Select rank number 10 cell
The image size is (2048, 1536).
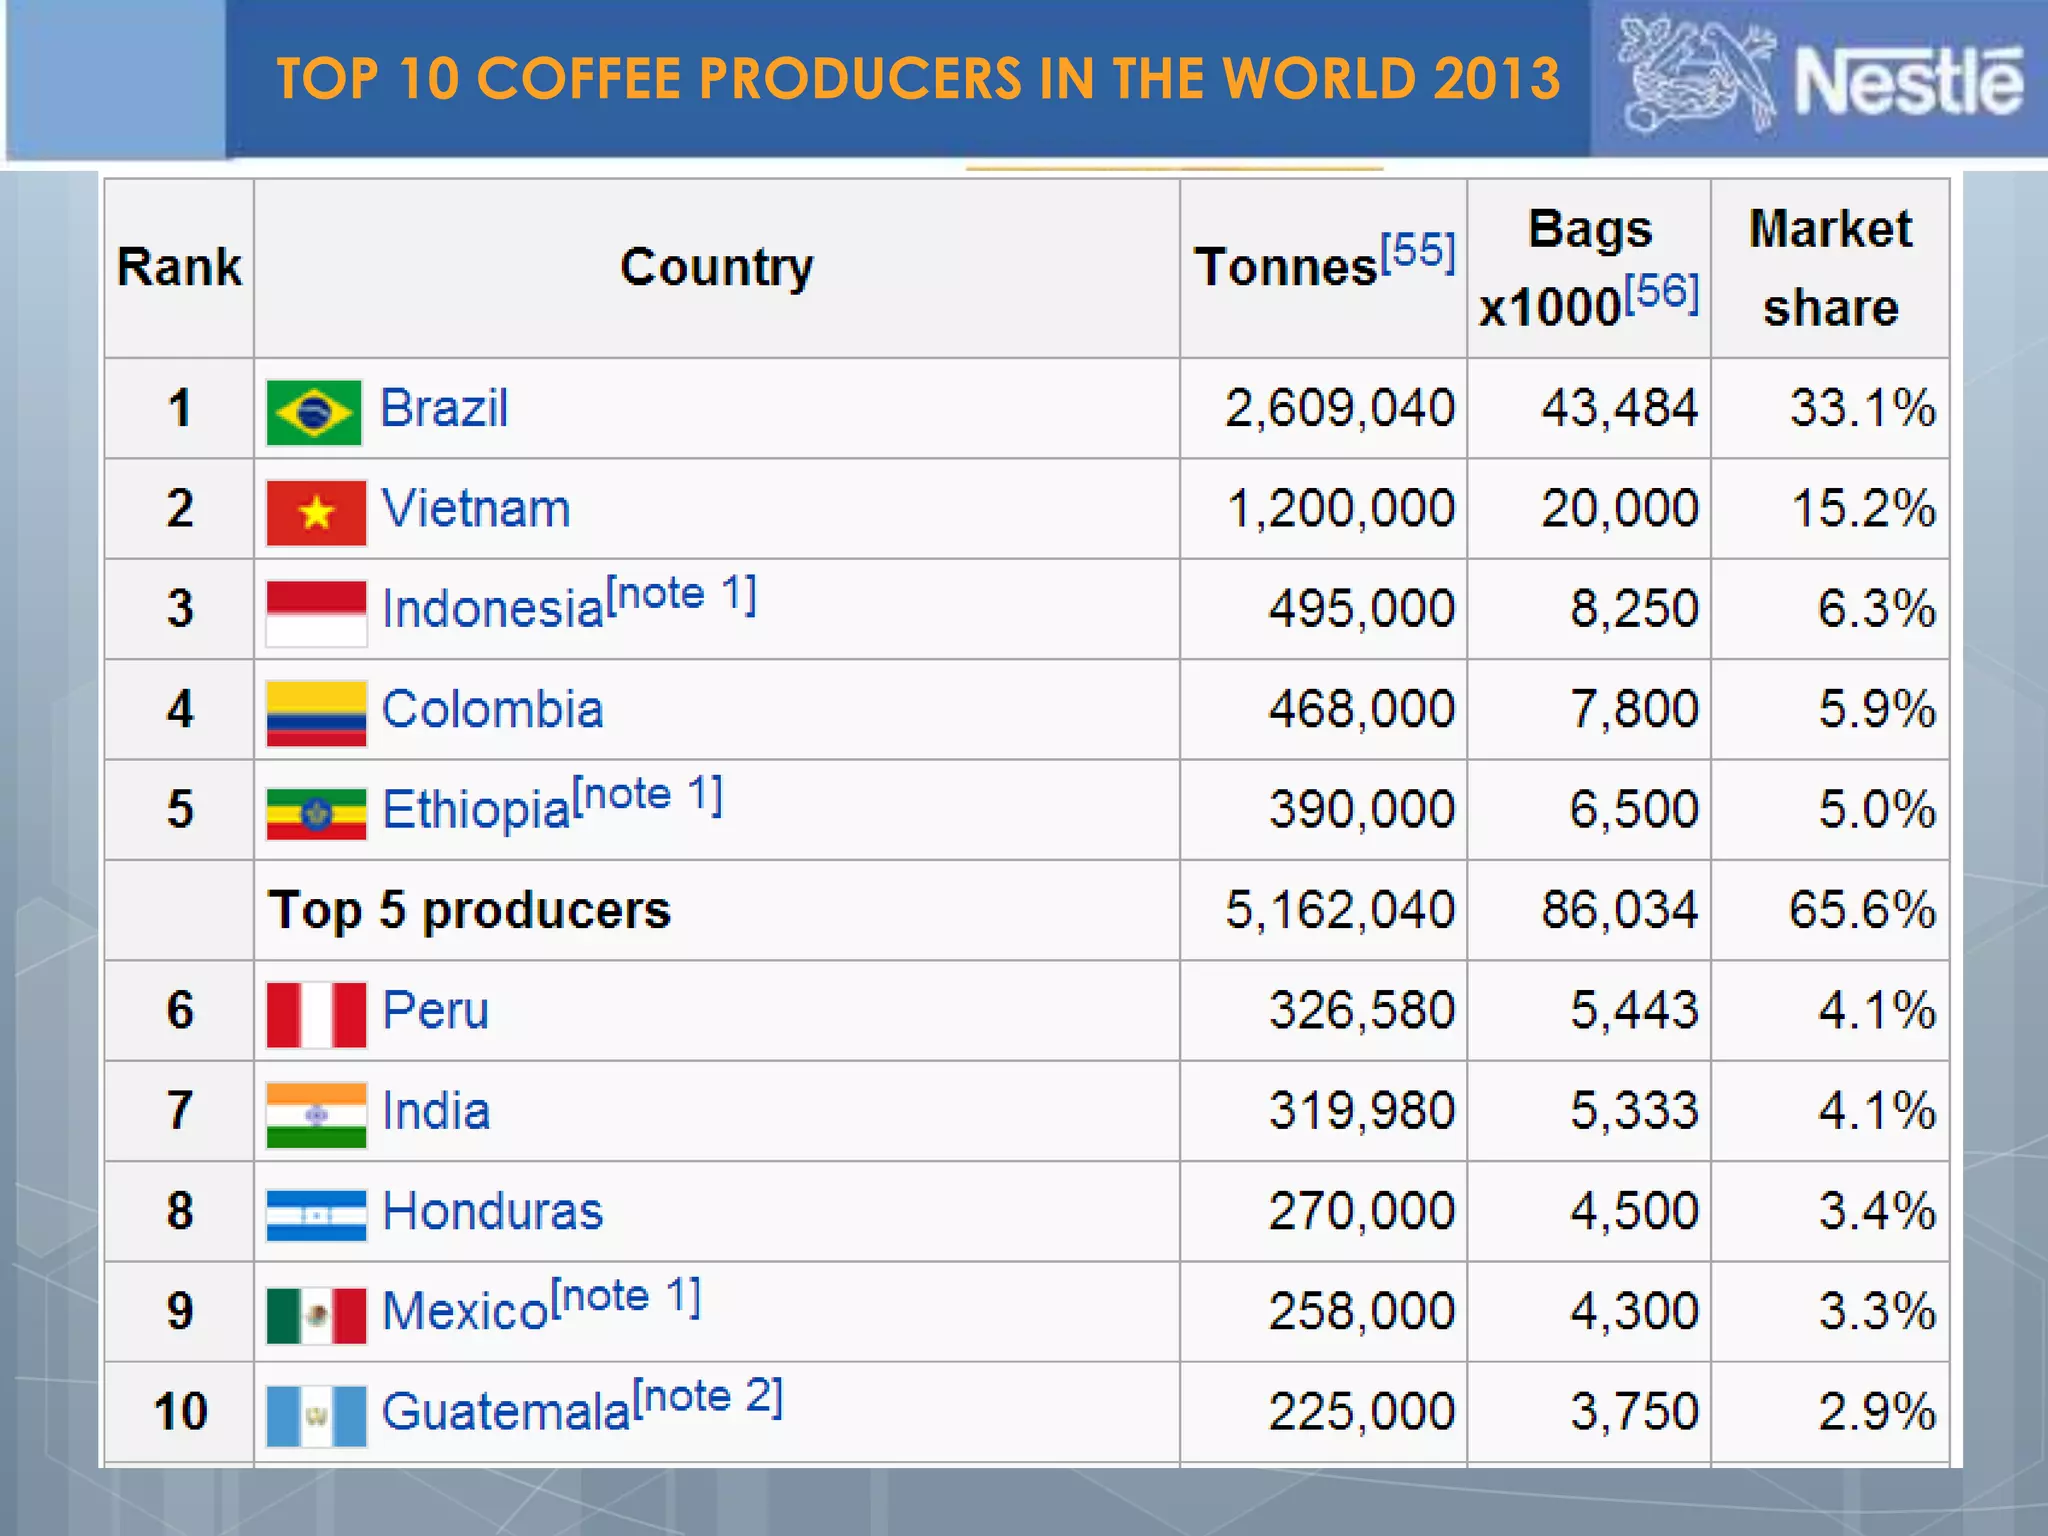[180, 1412]
